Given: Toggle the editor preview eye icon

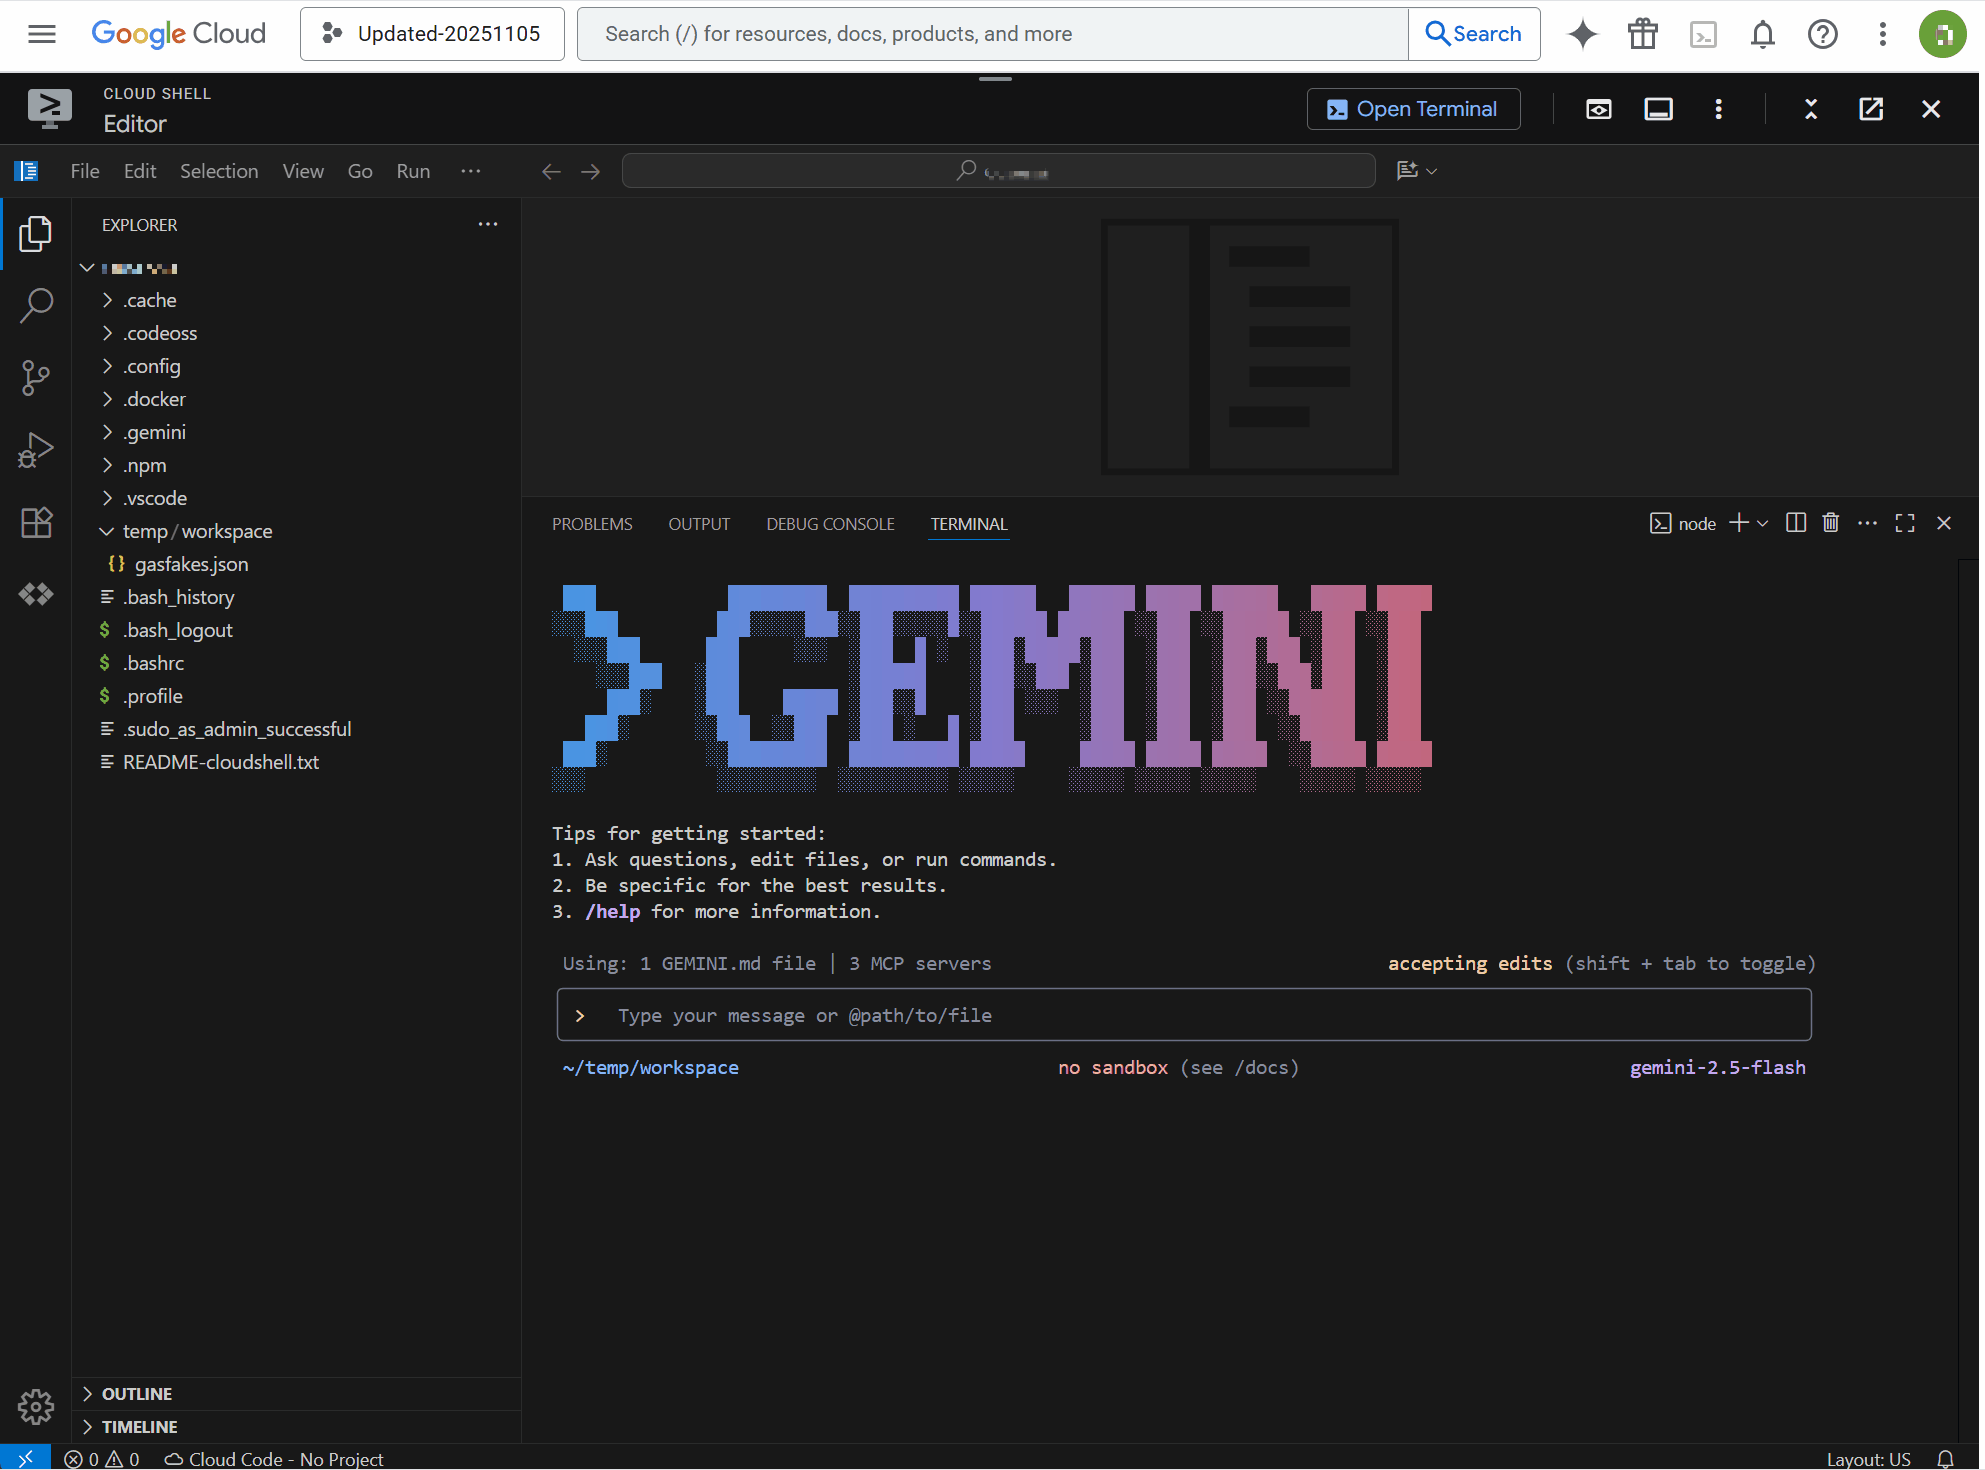Looking at the screenshot, I should coord(1598,109).
